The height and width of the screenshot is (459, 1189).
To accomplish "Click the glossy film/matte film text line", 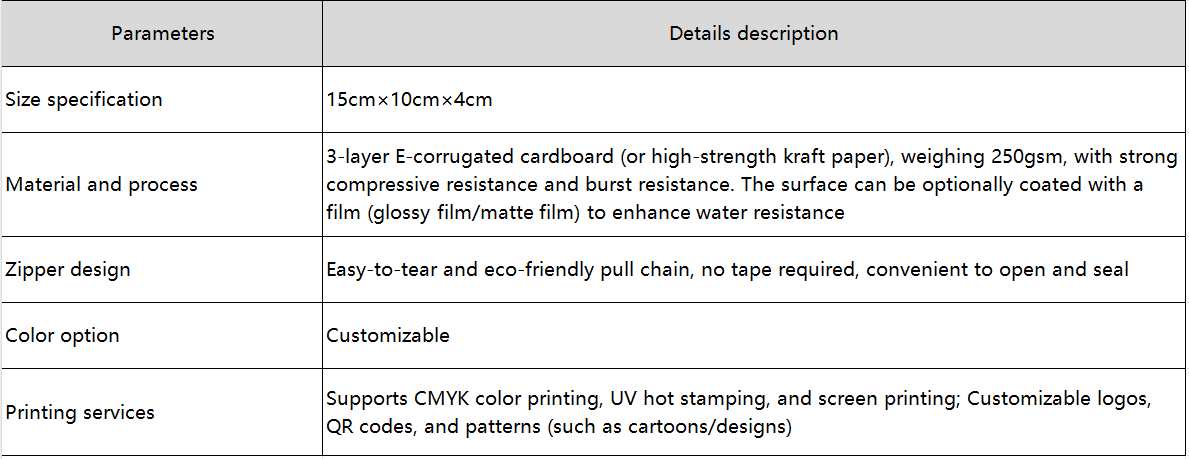I will click(585, 212).
